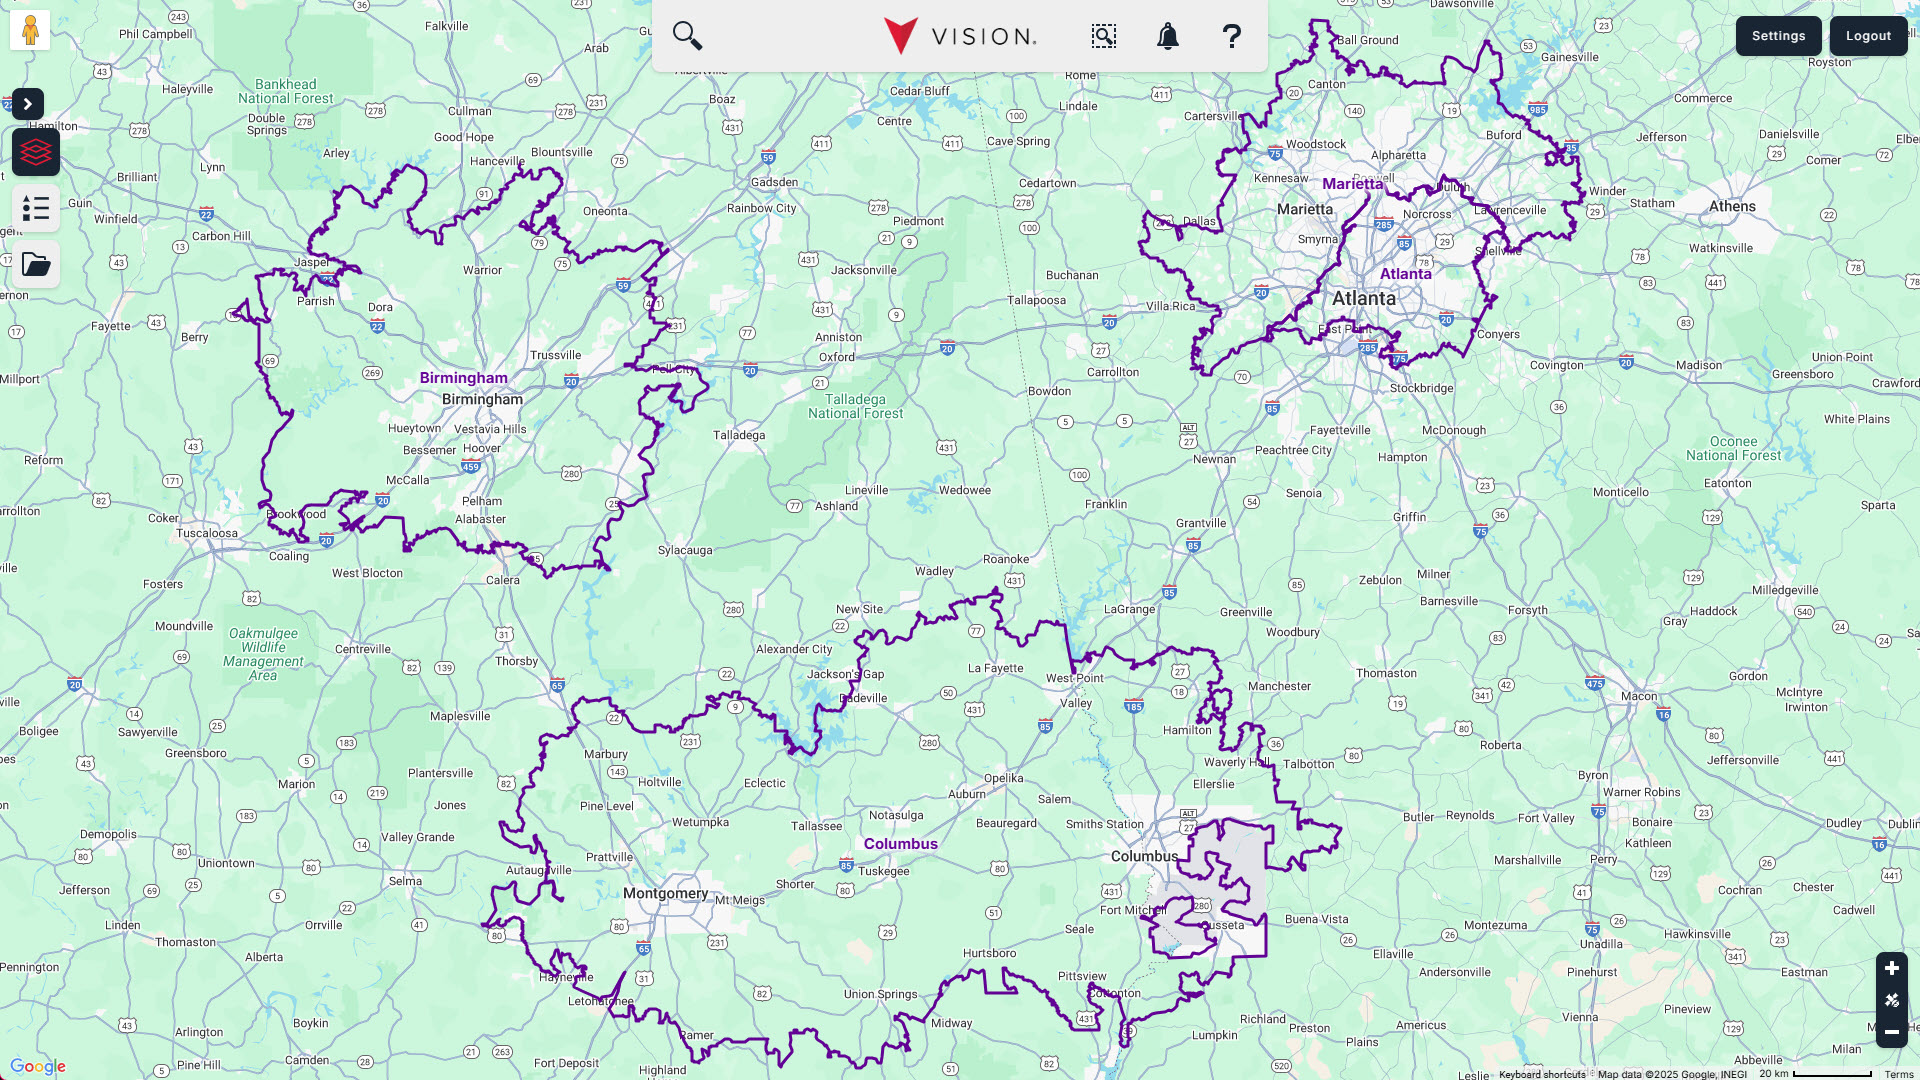The height and width of the screenshot is (1080, 1920).
Task: Select the purple Columbus territory label
Action: (x=900, y=844)
